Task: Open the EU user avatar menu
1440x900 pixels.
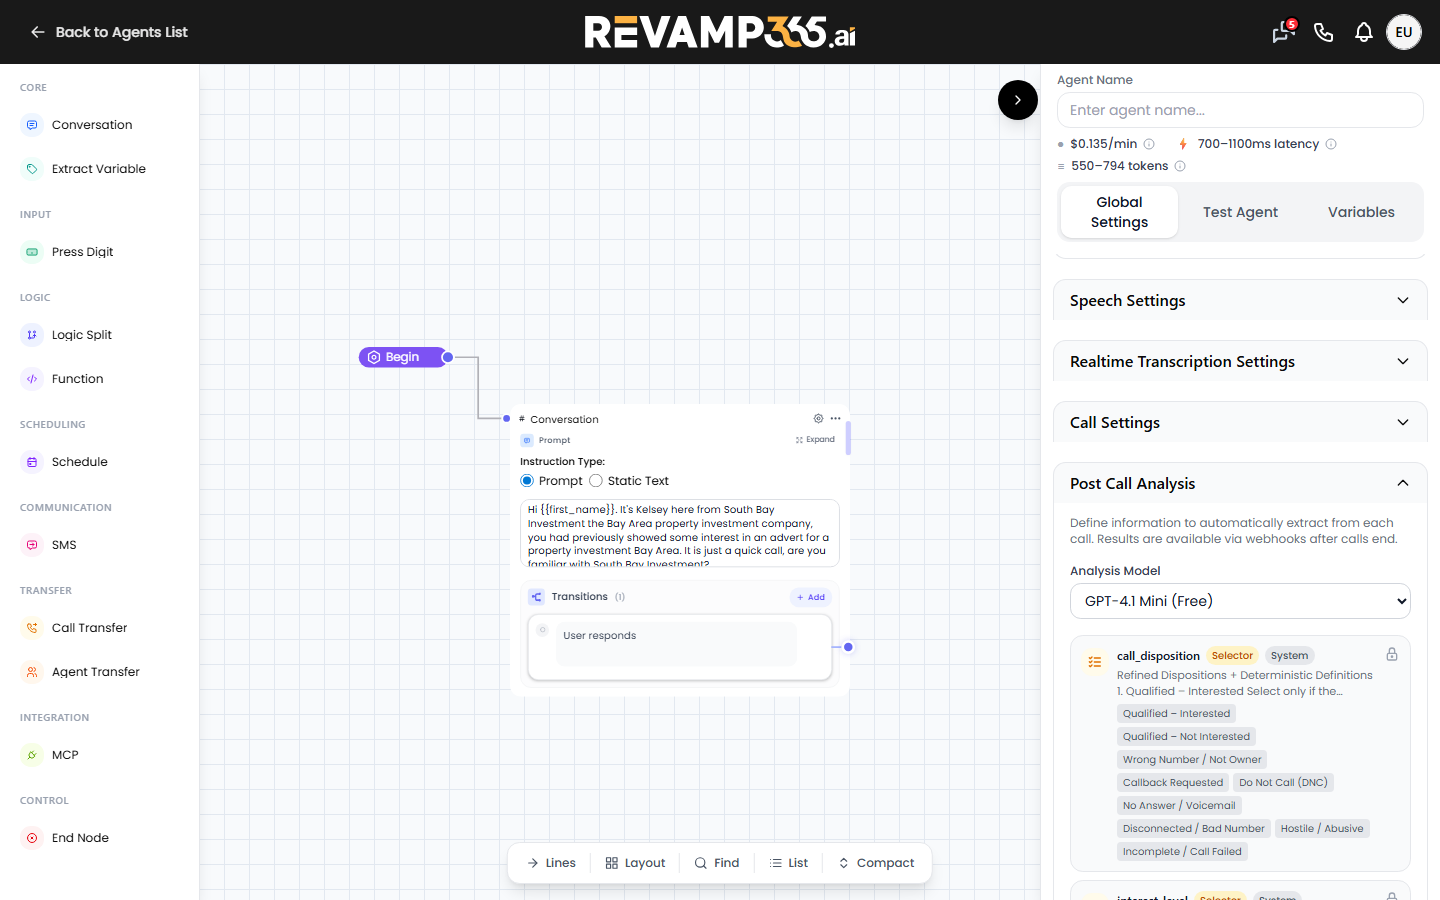Action: [1404, 32]
